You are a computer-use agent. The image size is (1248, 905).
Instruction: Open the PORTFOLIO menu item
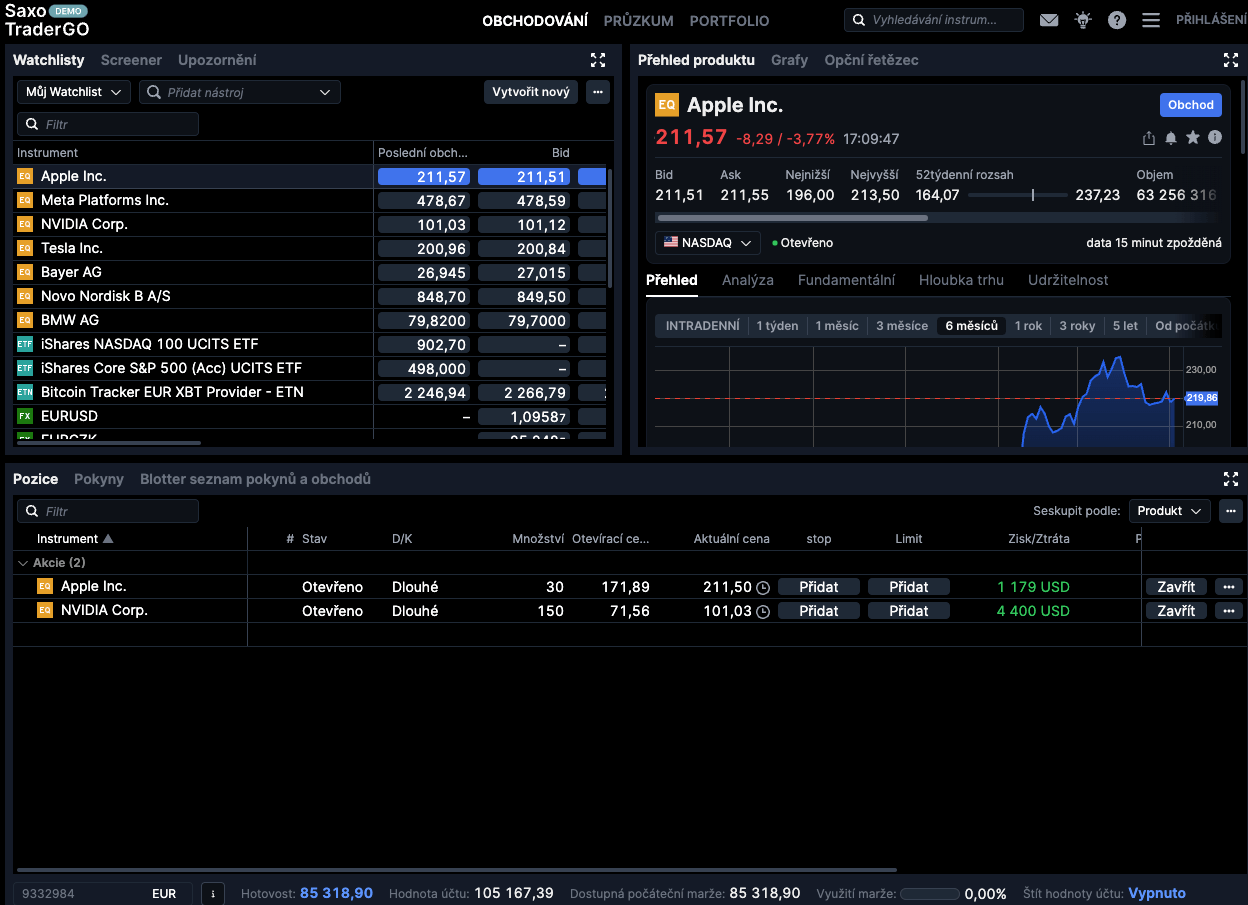click(x=729, y=20)
